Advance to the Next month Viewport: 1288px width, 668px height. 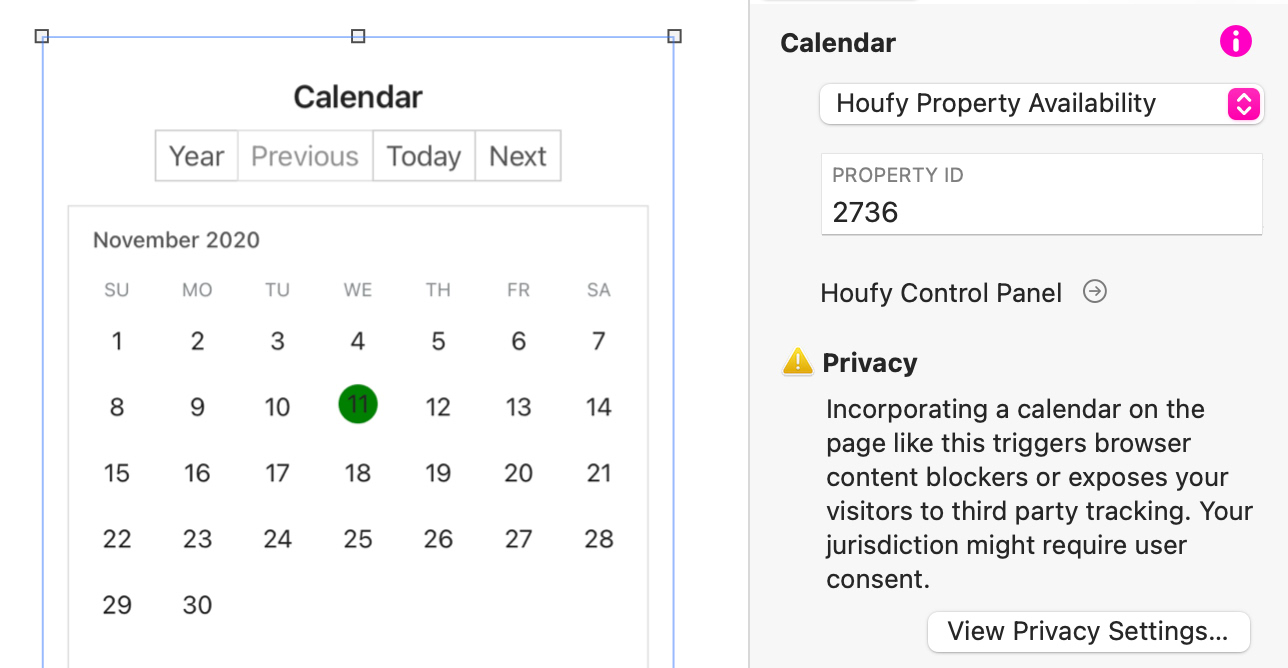point(518,156)
